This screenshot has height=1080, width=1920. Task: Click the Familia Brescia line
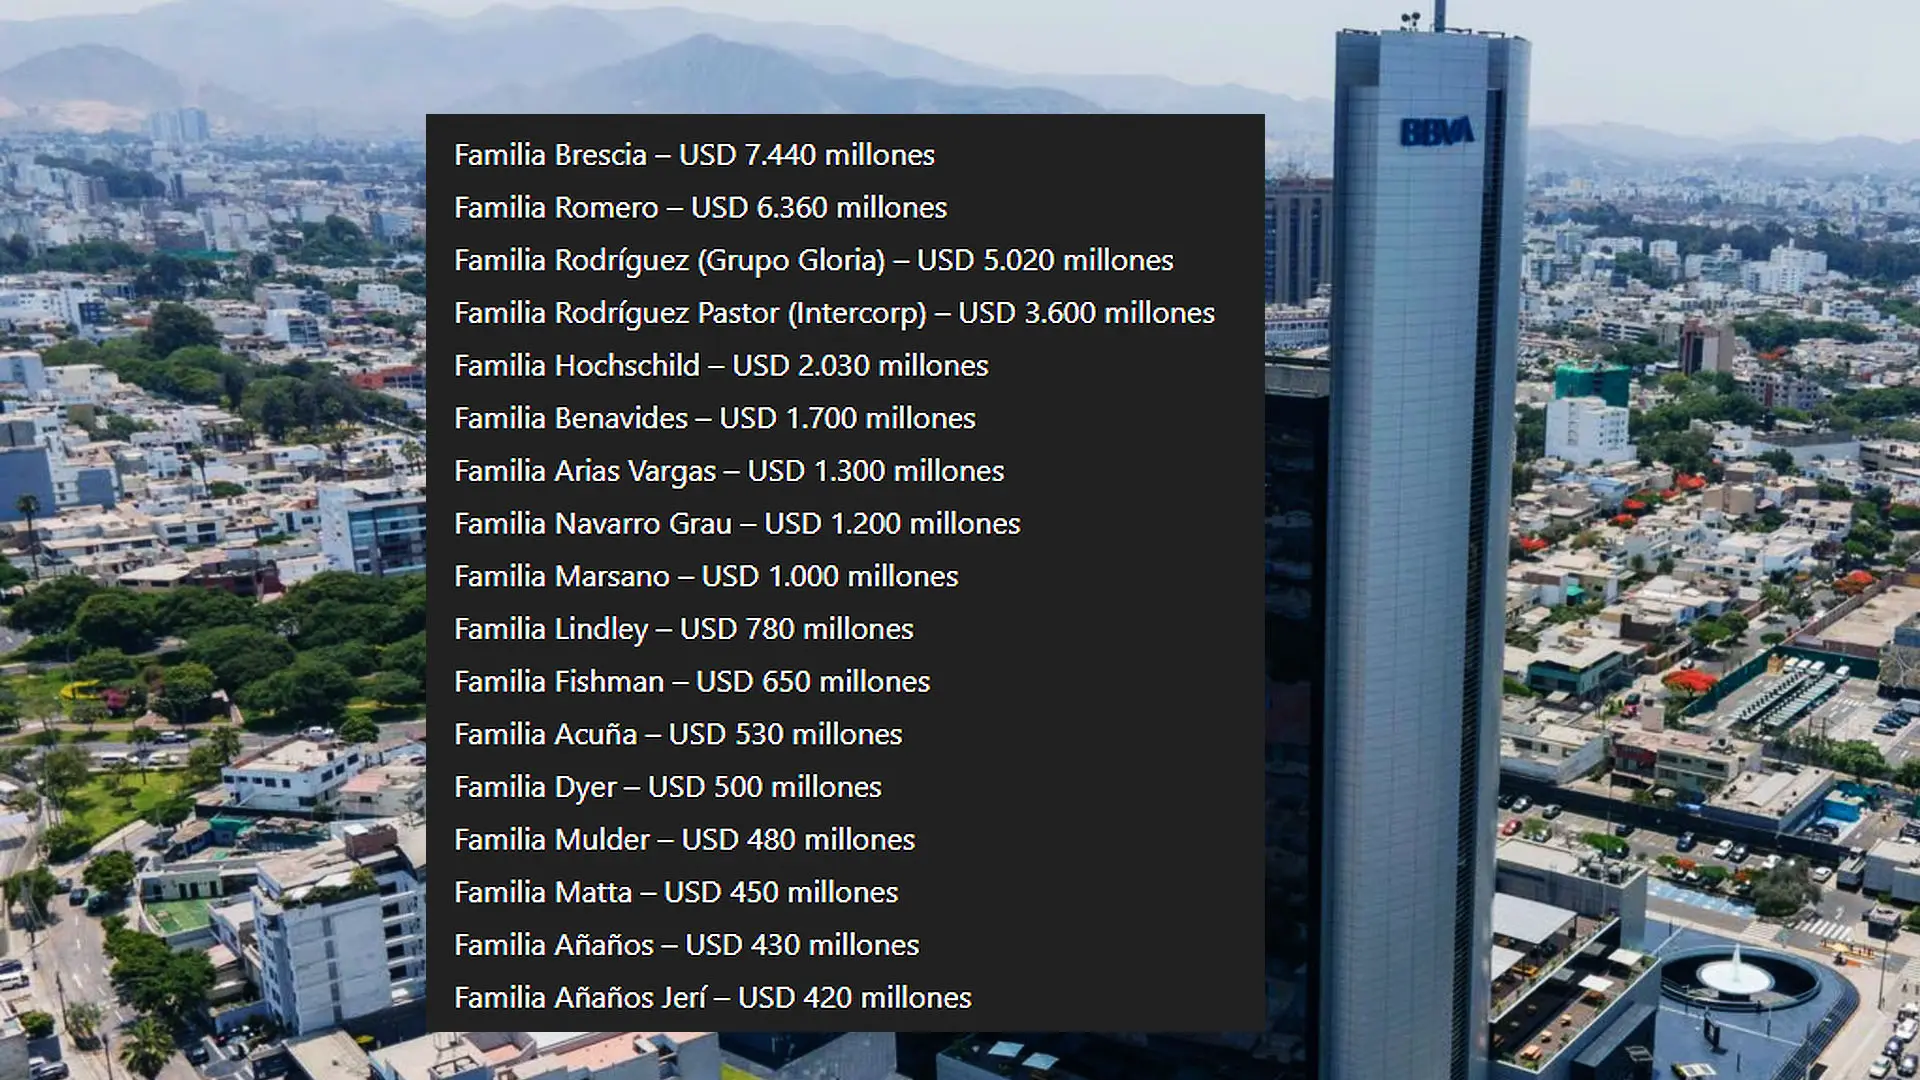(x=694, y=155)
